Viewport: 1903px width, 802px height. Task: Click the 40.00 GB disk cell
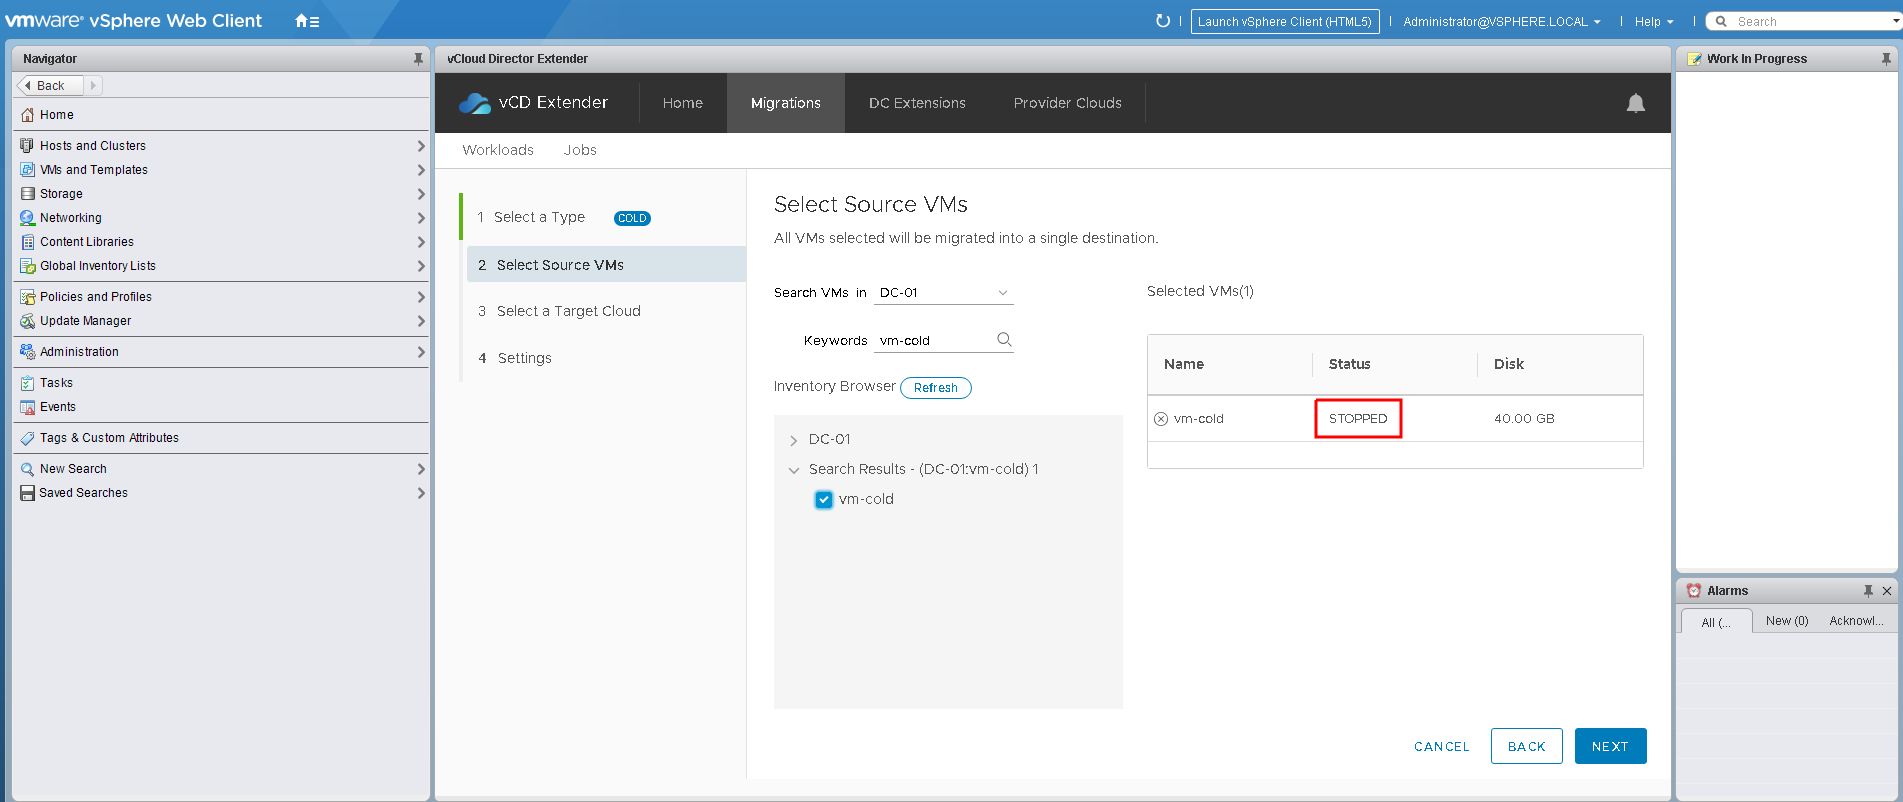pos(1524,419)
